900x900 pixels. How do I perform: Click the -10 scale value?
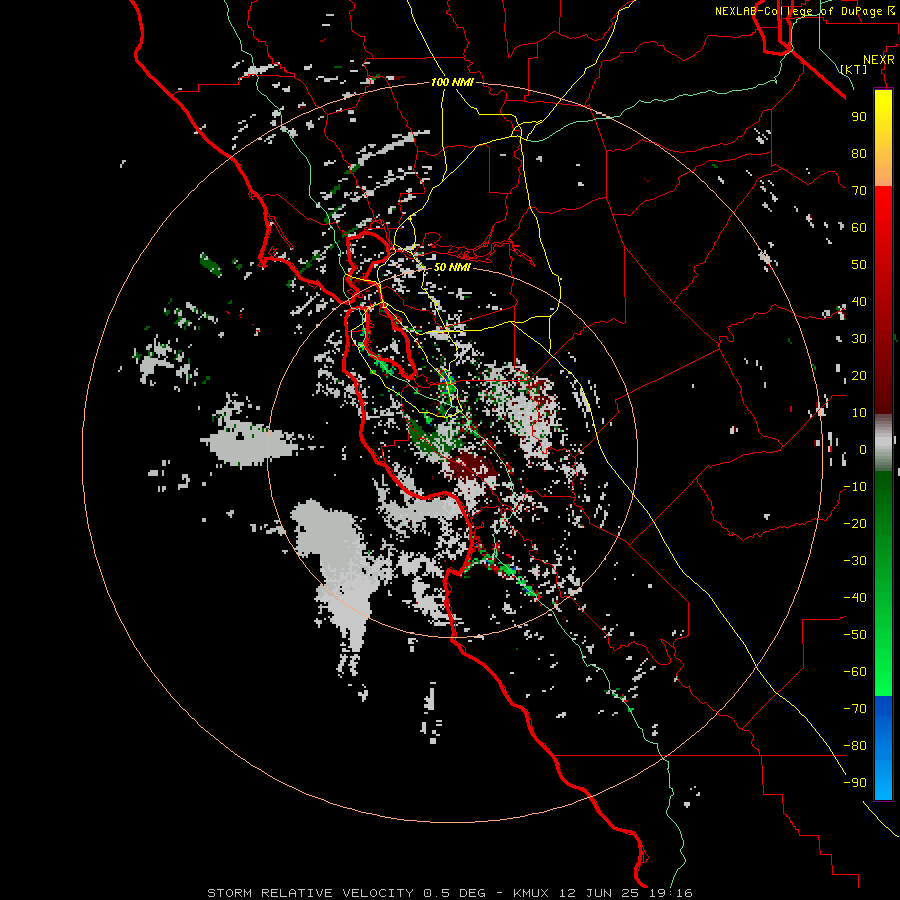[x=855, y=487]
